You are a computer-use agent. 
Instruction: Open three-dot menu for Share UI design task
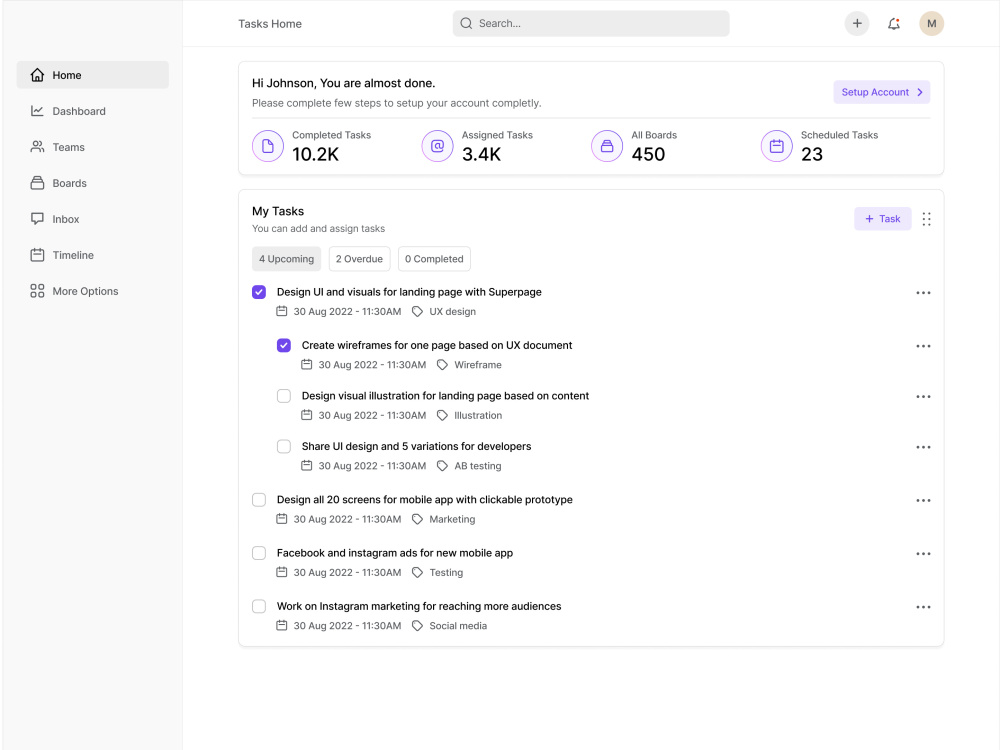click(x=923, y=447)
